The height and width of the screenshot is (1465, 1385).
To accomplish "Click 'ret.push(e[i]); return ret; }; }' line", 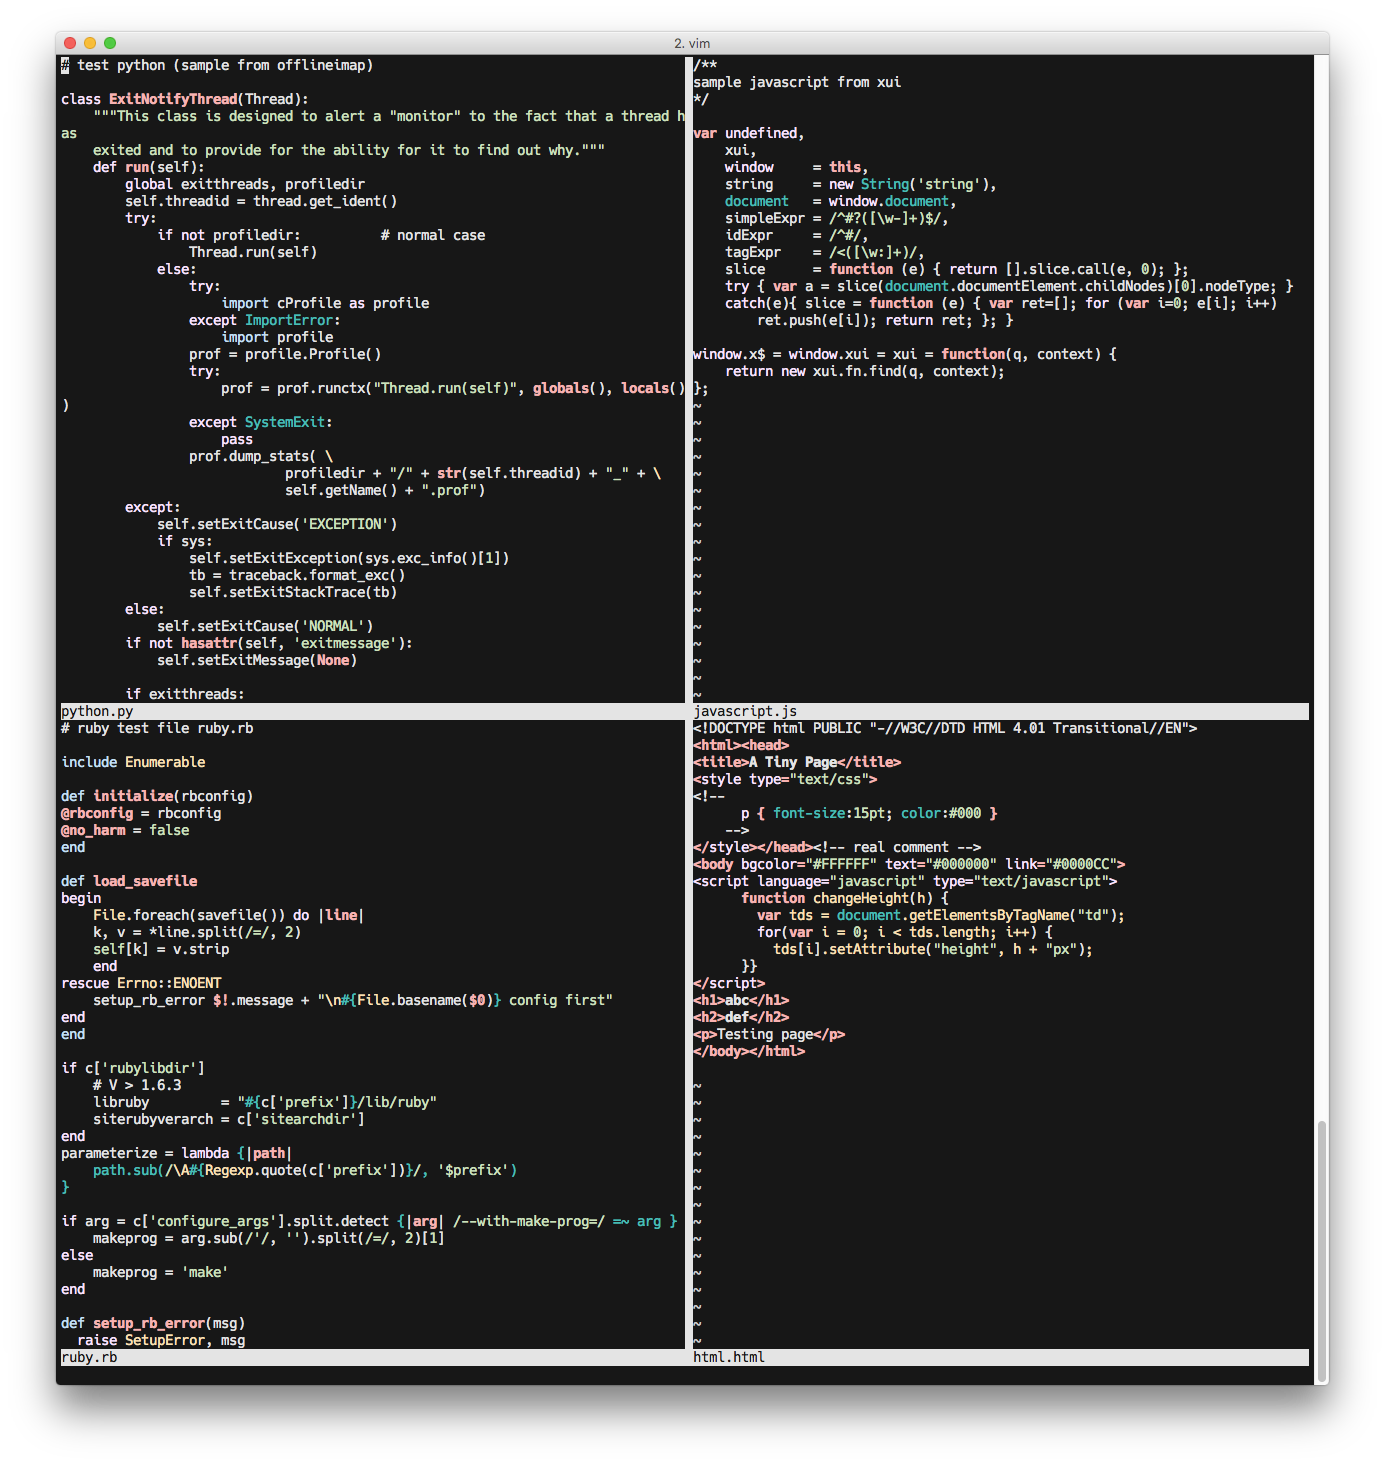I will click(885, 320).
